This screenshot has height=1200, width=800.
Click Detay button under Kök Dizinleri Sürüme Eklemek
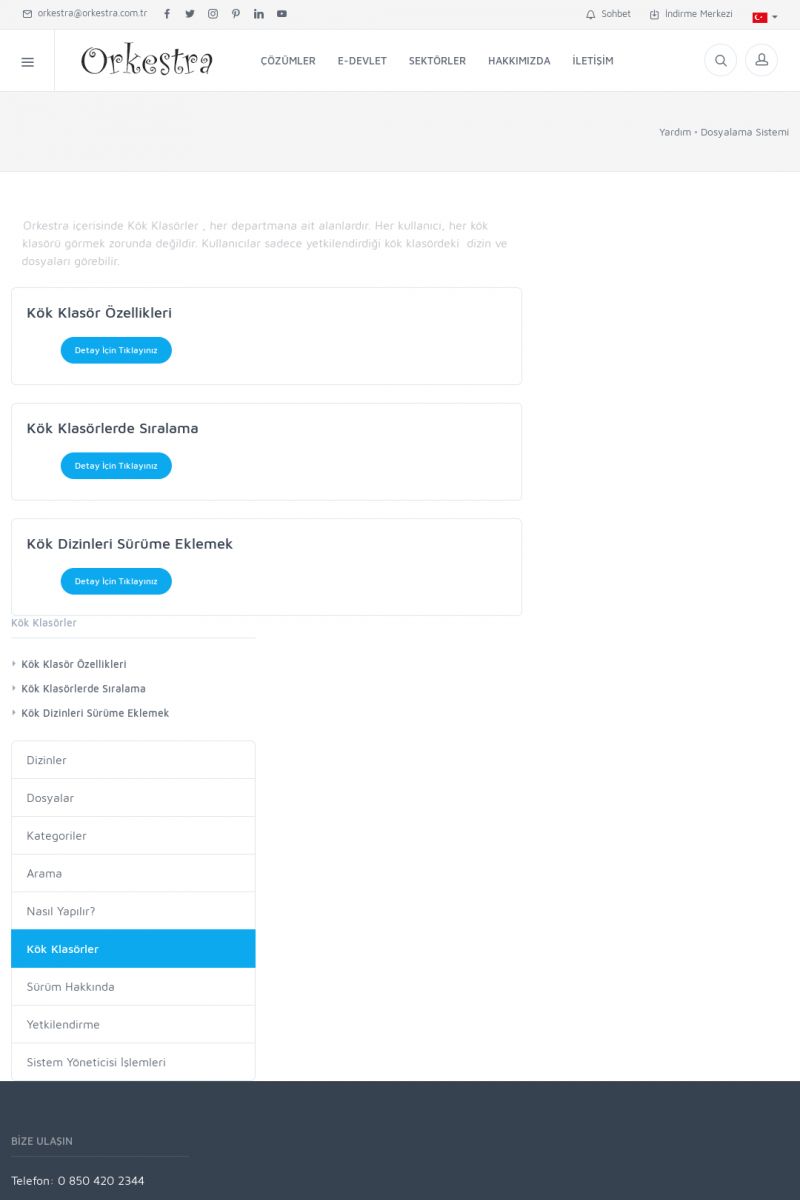coord(116,581)
